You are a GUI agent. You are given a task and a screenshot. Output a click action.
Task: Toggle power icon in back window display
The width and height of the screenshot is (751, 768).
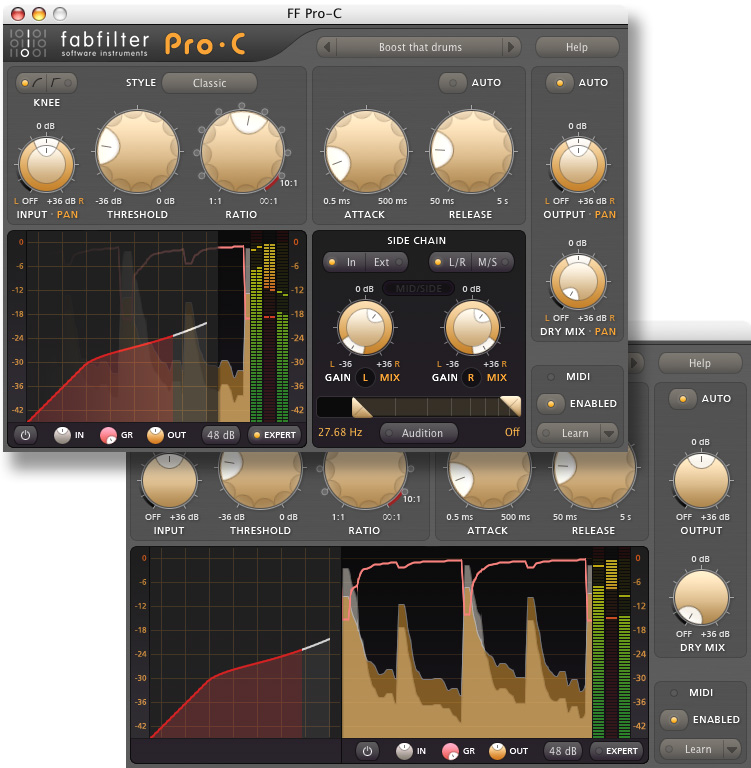click(x=367, y=751)
